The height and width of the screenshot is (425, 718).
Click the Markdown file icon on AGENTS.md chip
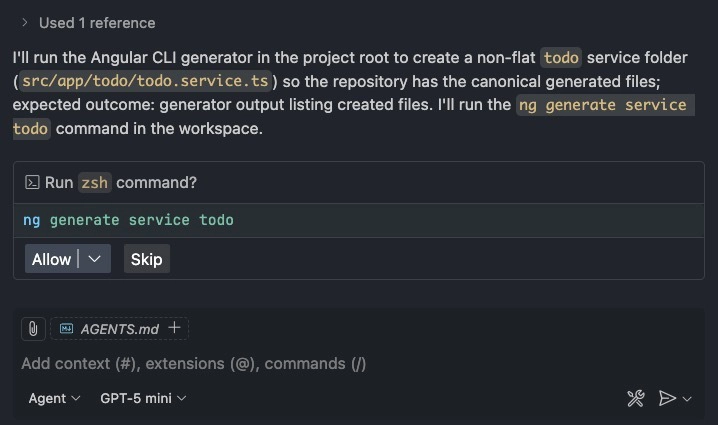(x=66, y=328)
